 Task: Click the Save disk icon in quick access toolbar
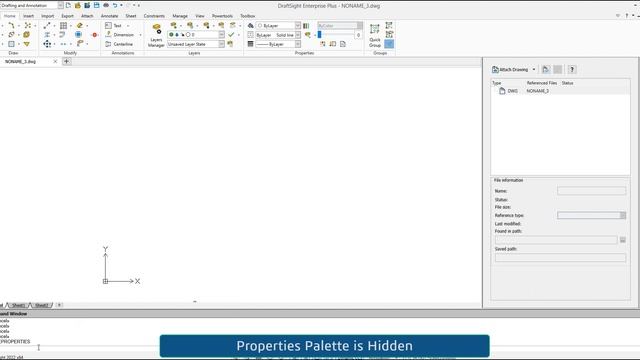click(96, 5)
